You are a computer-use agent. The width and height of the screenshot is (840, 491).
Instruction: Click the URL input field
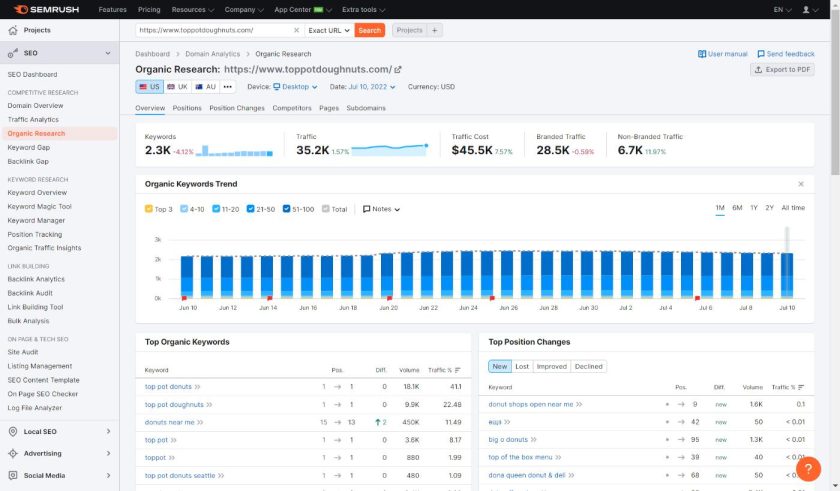click(214, 31)
